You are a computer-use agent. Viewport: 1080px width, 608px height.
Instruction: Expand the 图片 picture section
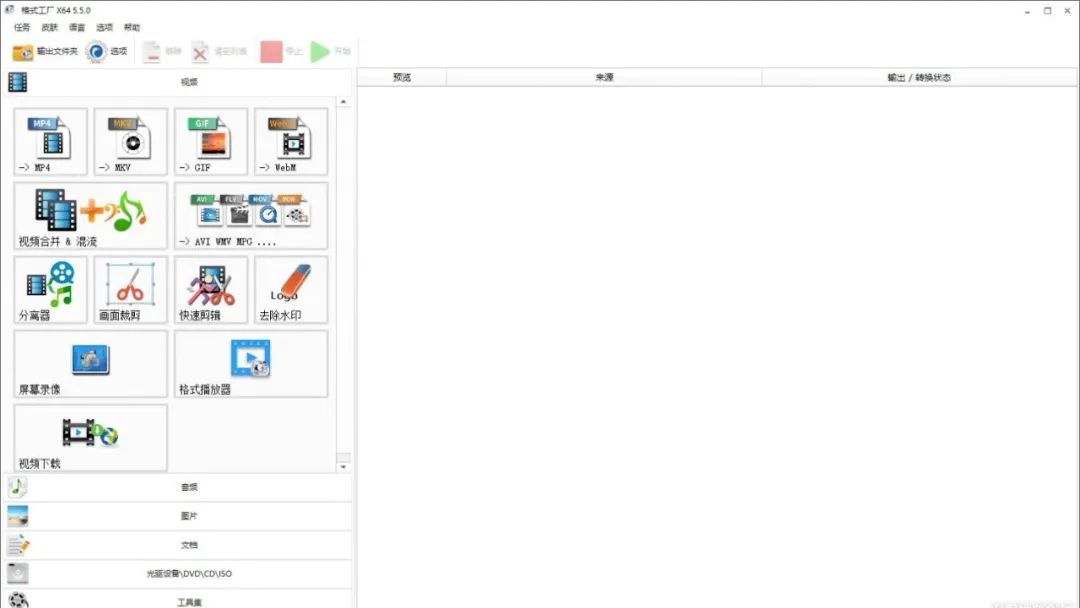coord(178,516)
